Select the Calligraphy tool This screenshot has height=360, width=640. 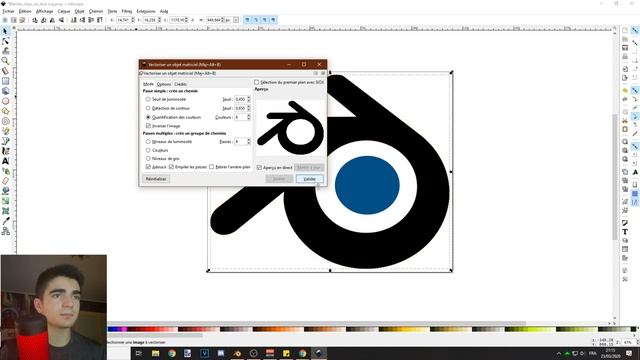pyautogui.click(x=5, y=151)
